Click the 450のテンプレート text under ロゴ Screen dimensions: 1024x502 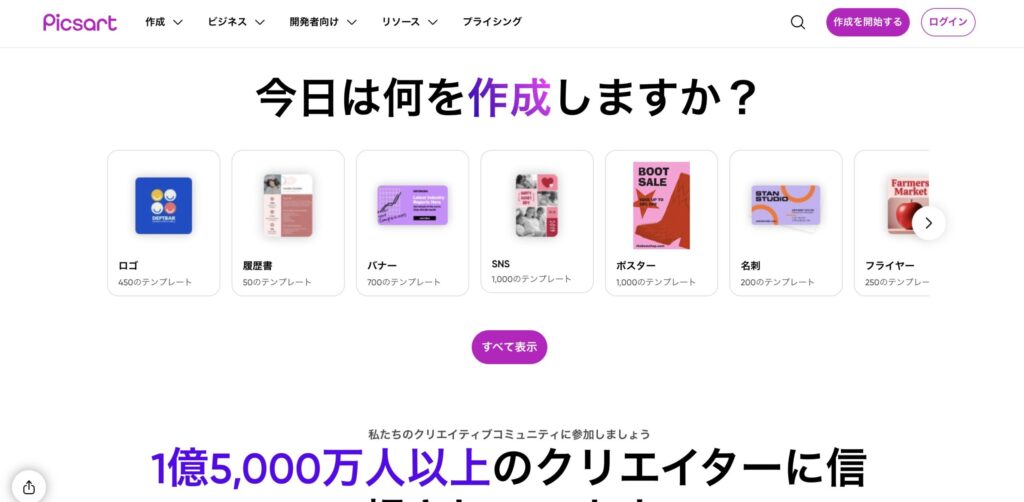pyautogui.click(x=155, y=283)
